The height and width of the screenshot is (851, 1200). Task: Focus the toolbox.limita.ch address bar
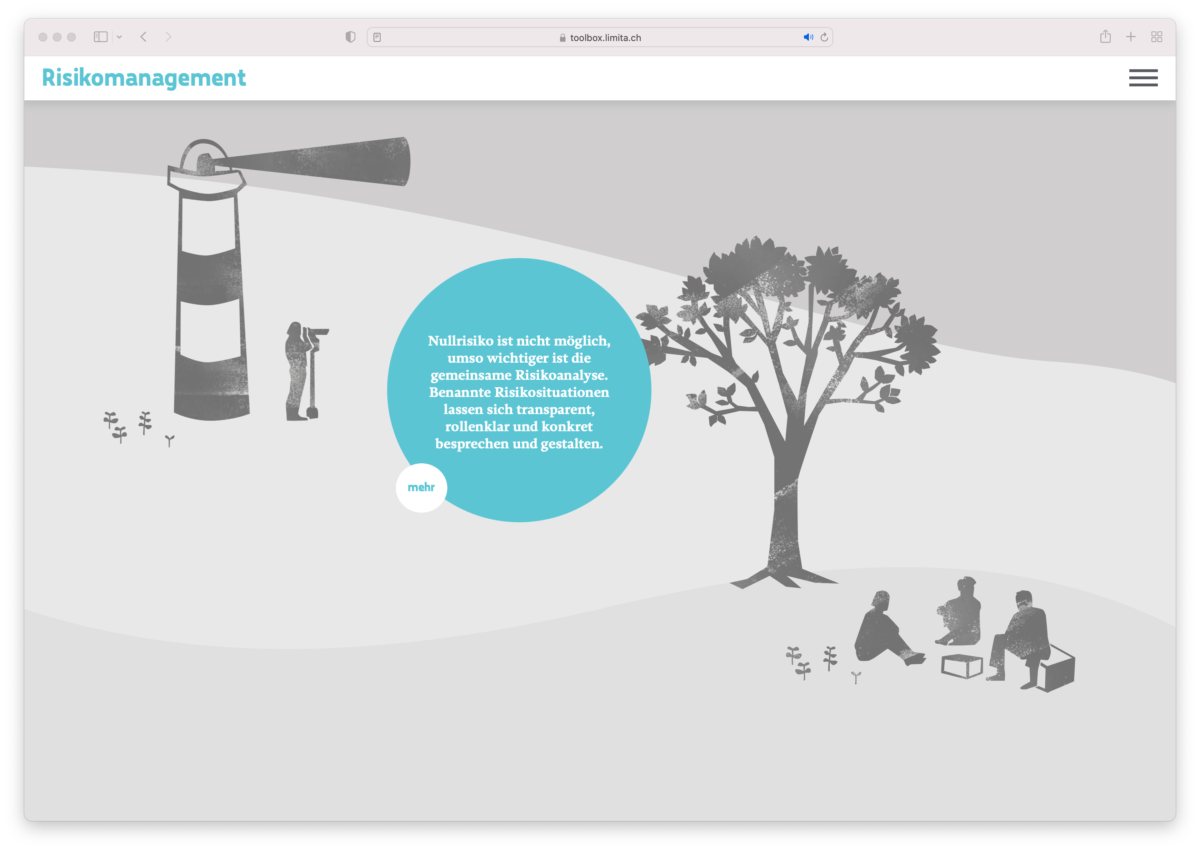click(x=600, y=37)
